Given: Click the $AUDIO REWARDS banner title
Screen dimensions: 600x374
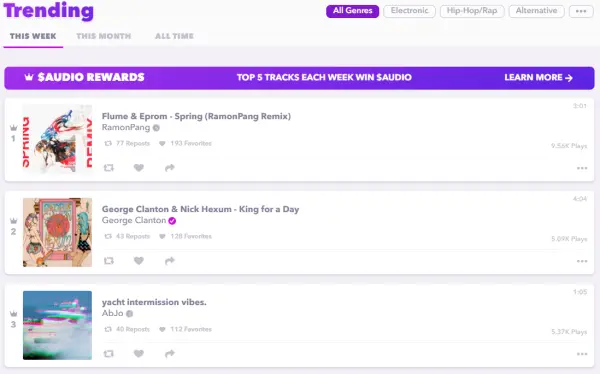Looking at the screenshot, I should pos(91,77).
